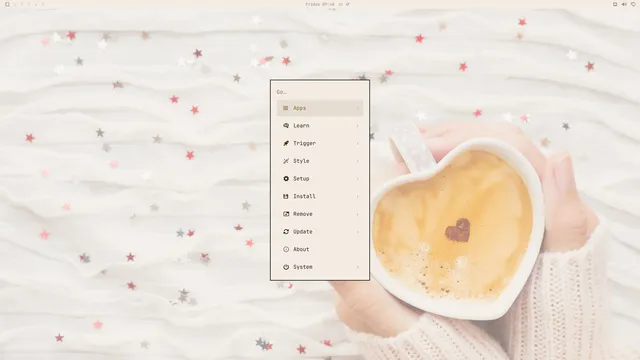Image resolution: width=640 pixels, height=360 pixels.
Task: Select the Learn menu label
Action: tap(301, 126)
